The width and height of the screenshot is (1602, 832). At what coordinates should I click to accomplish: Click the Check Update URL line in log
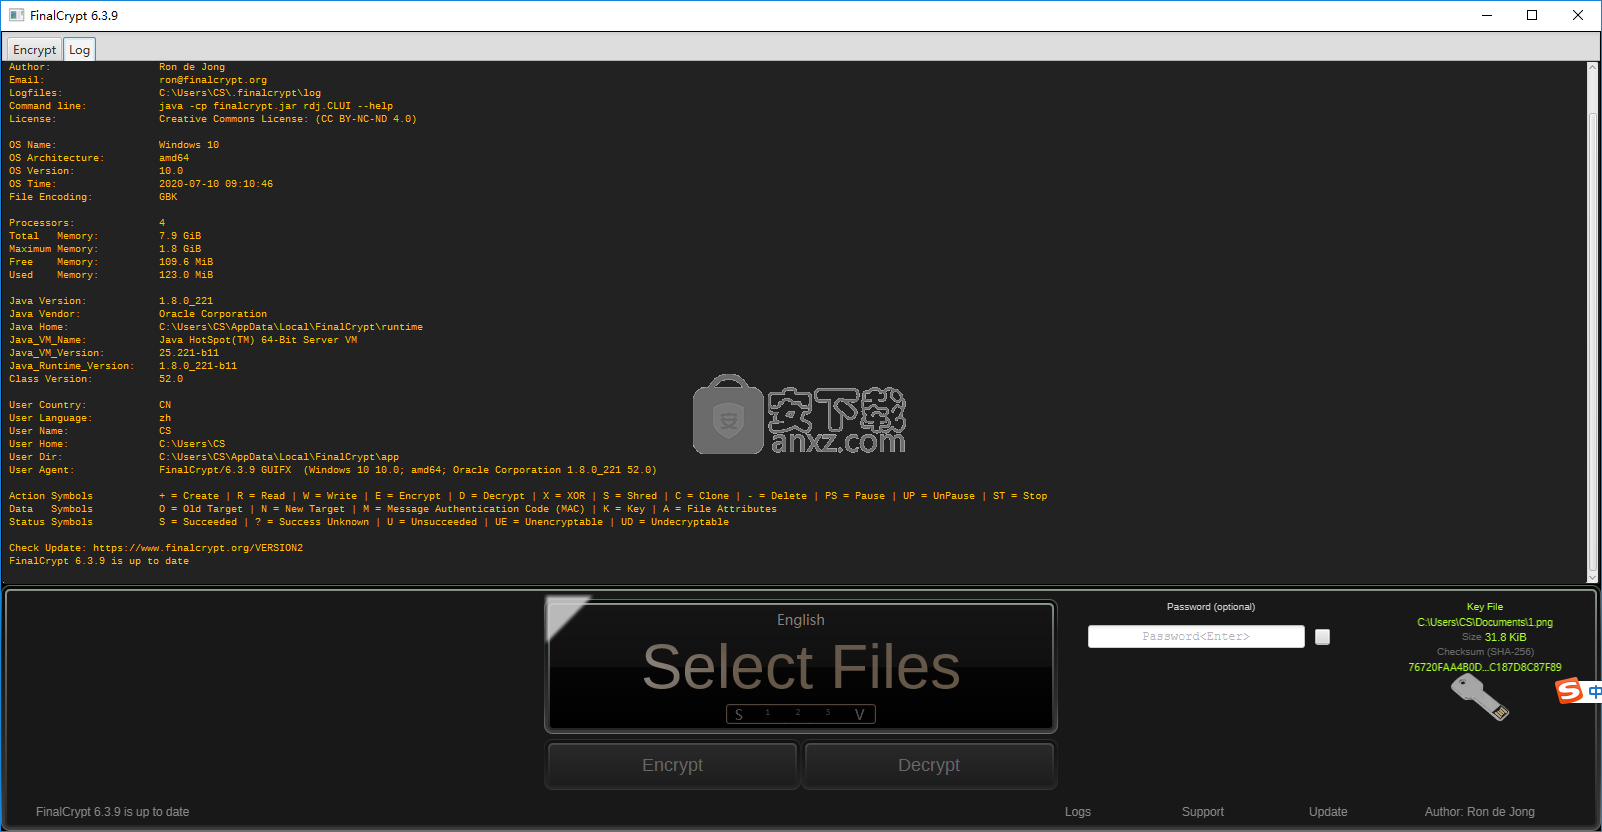click(156, 548)
